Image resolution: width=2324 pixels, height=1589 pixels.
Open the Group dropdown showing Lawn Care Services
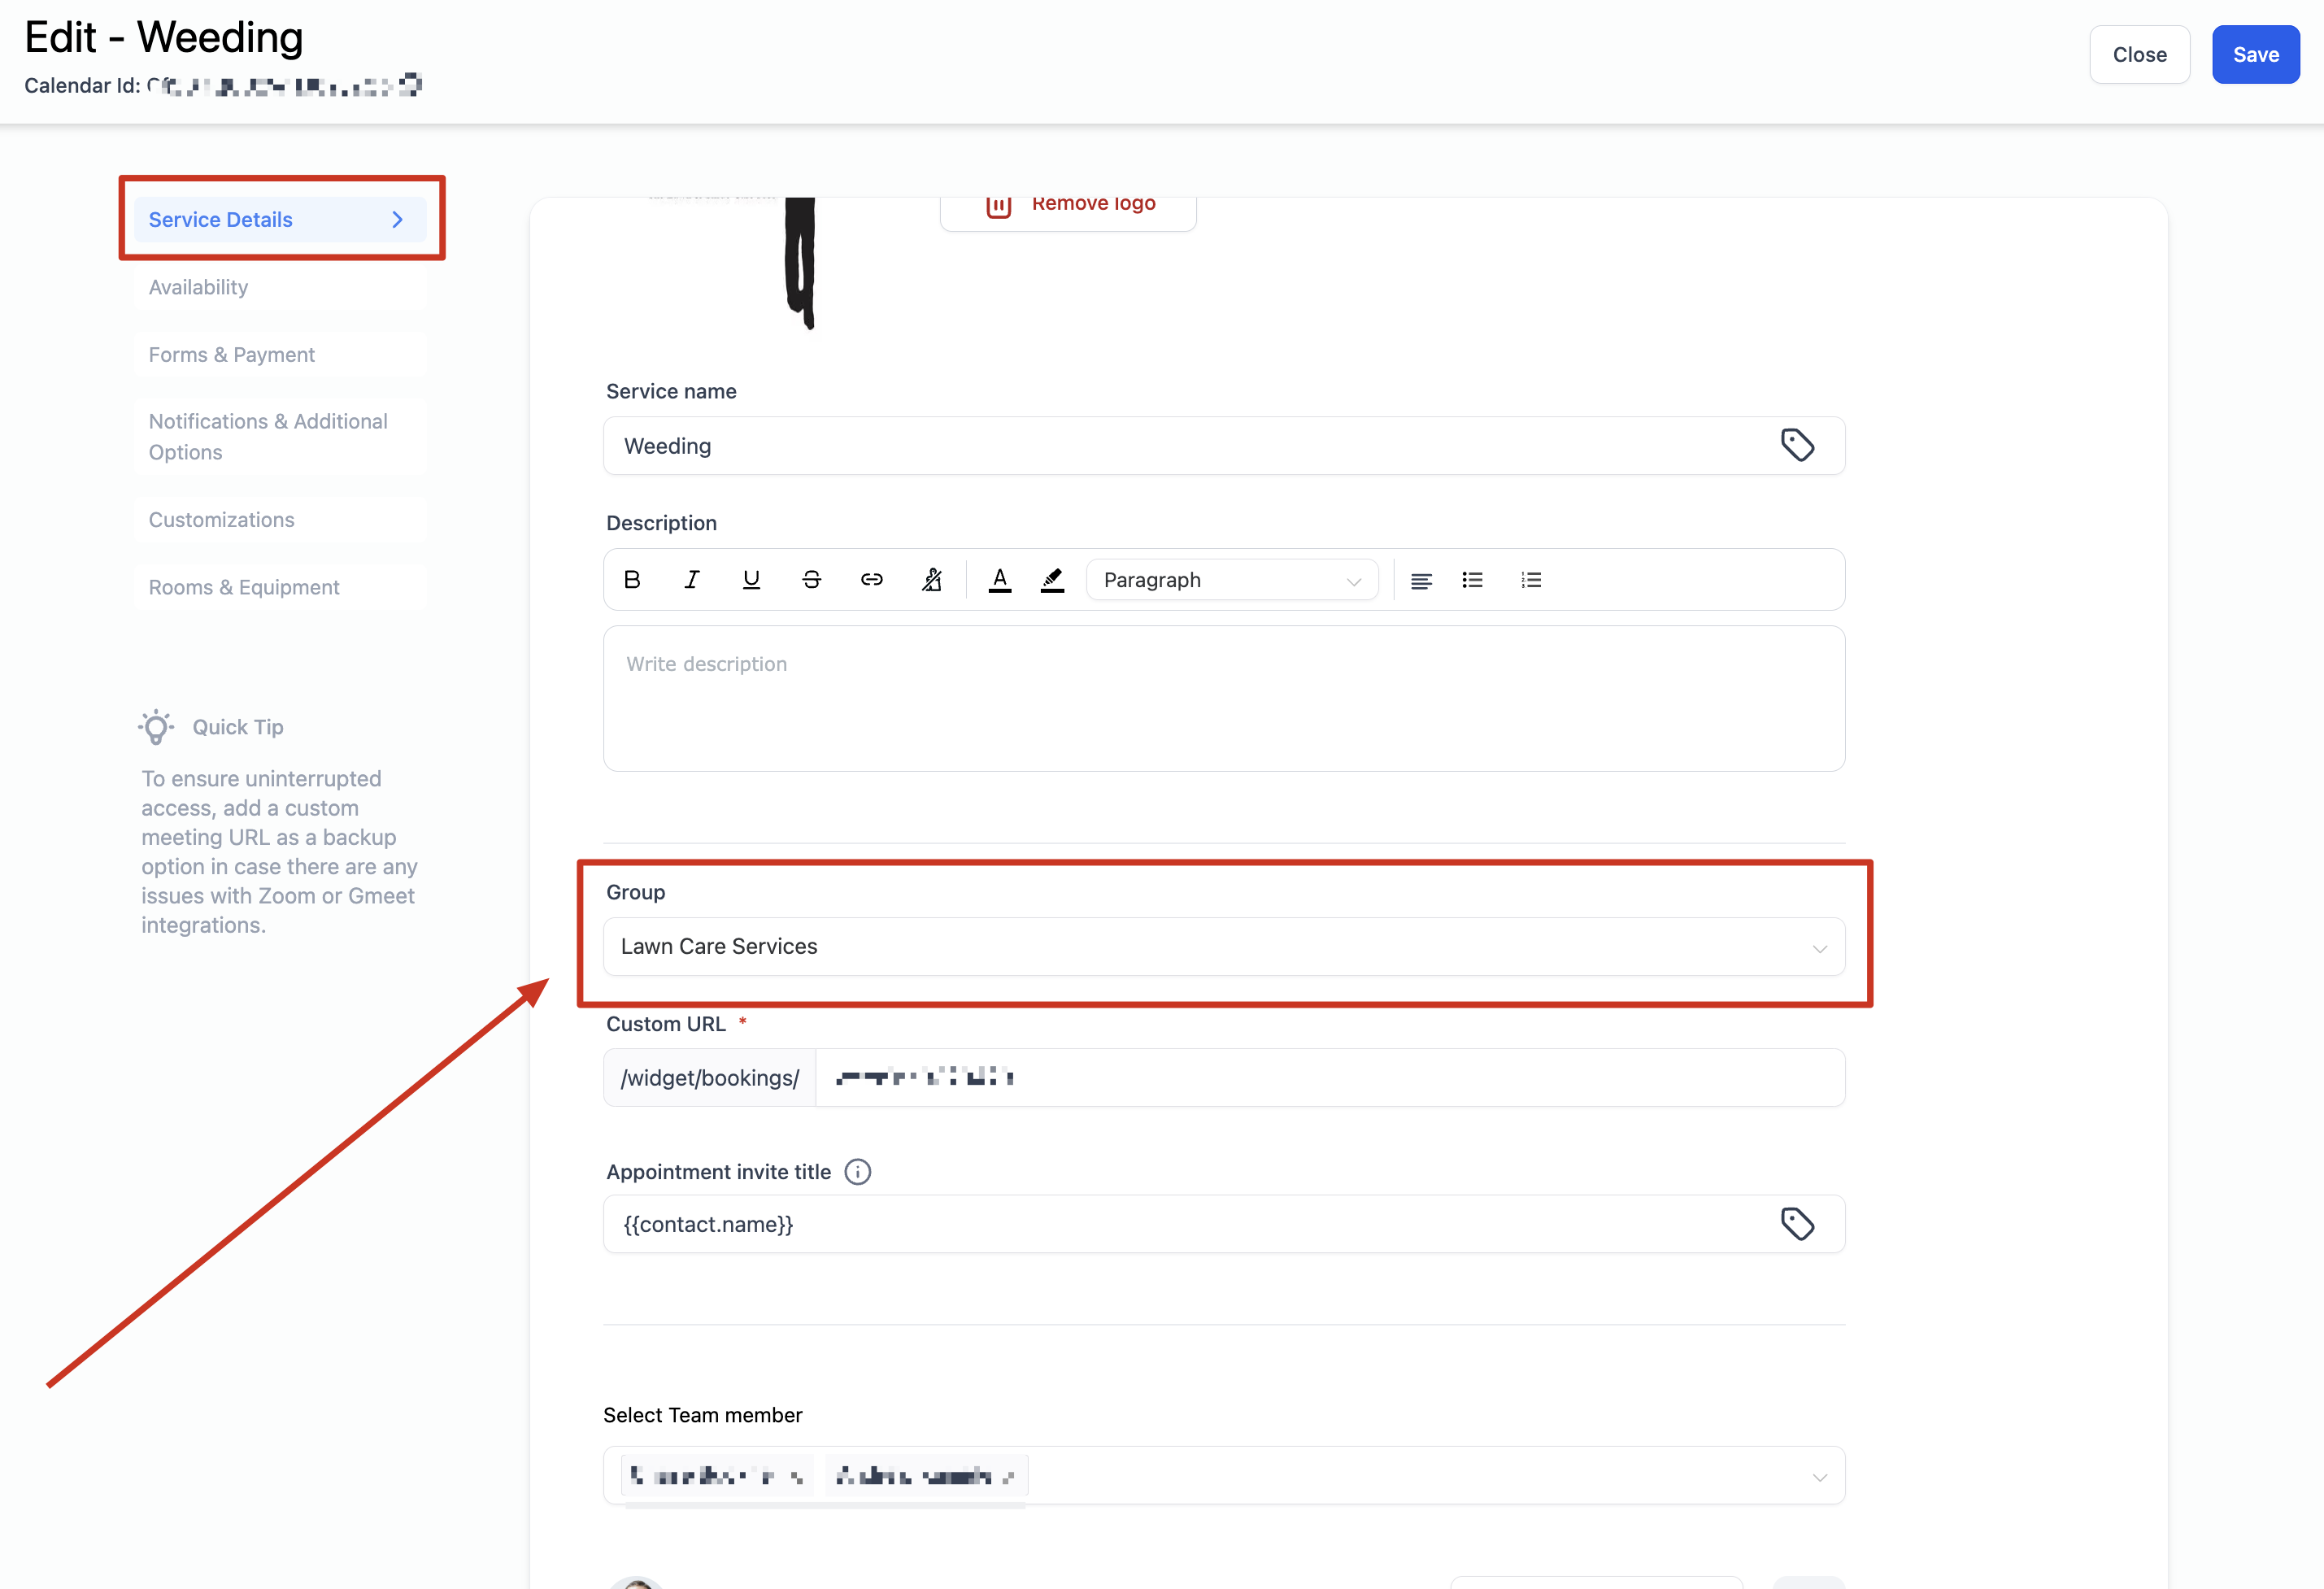pyautogui.click(x=1223, y=947)
